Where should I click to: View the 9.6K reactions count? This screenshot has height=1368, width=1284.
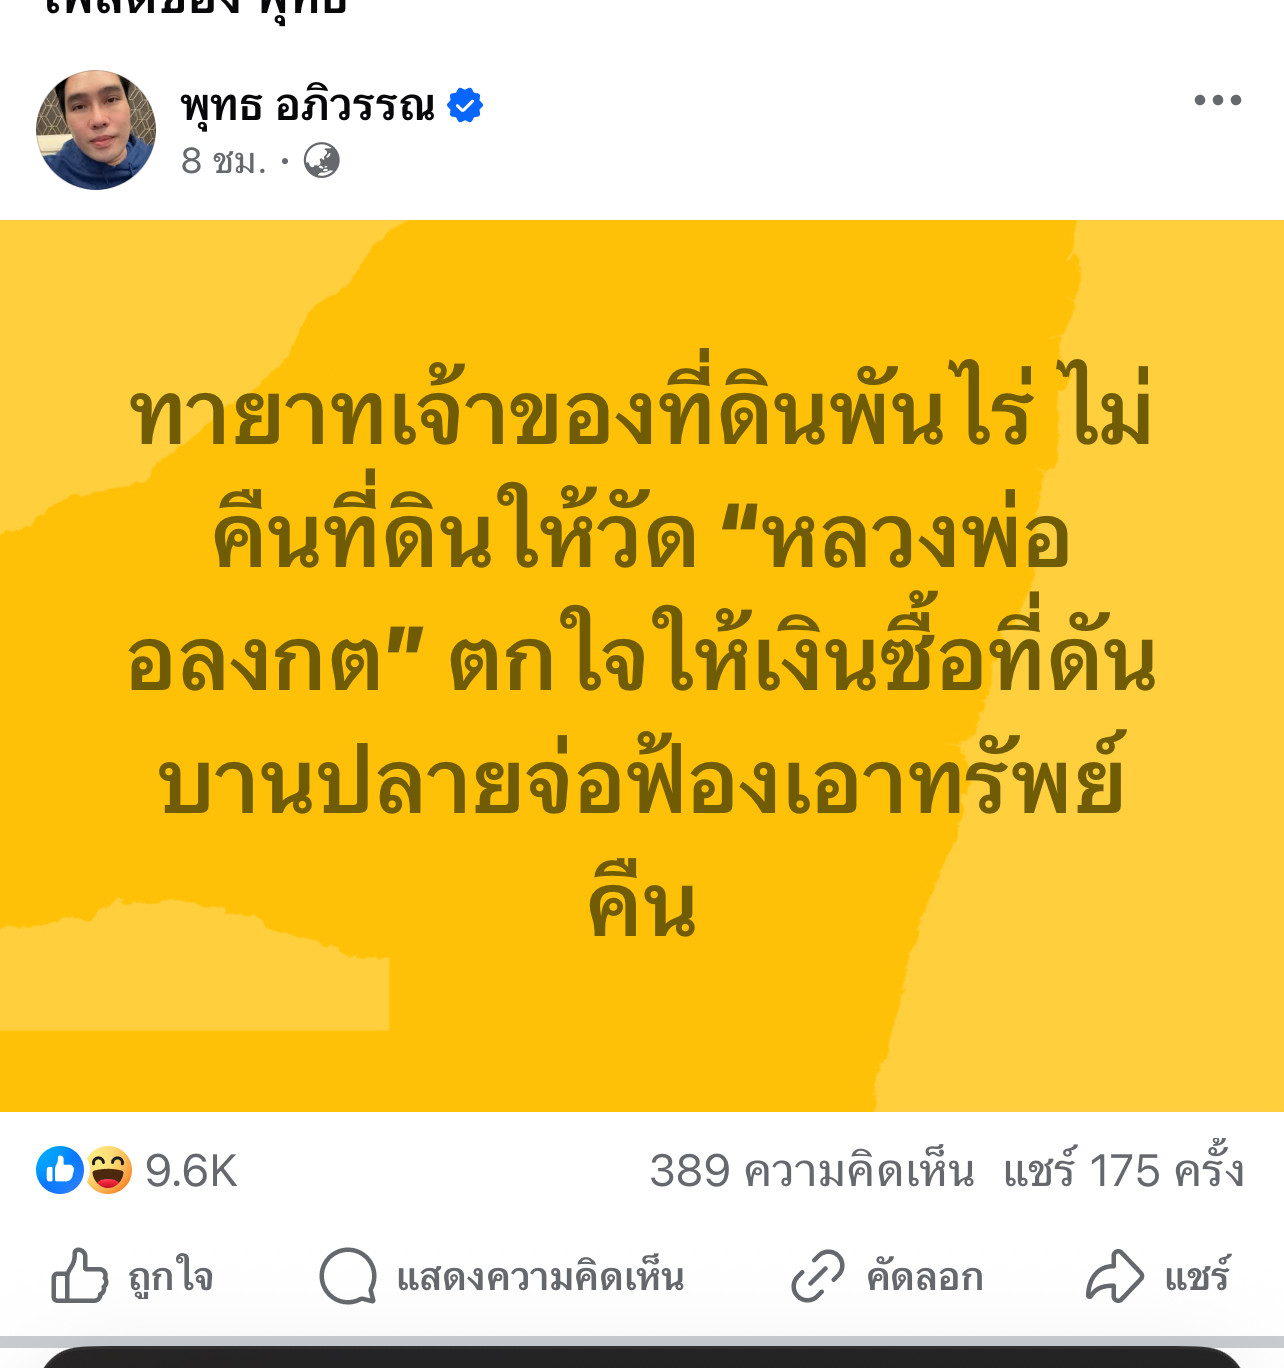click(x=191, y=1171)
